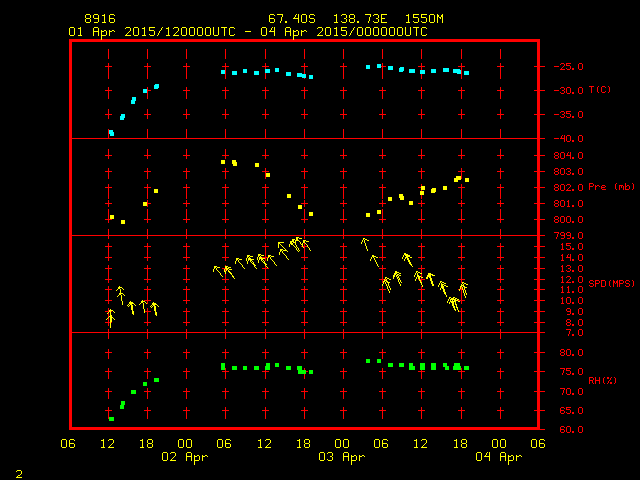Click the lowest cyan temperature data point

pos(111,133)
